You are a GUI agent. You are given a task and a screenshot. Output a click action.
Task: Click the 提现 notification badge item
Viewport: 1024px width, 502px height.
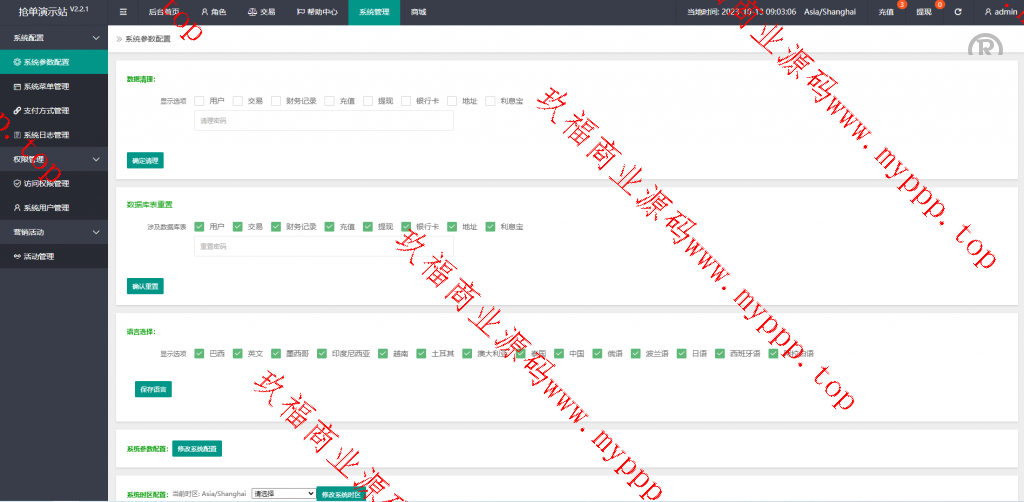point(924,12)
